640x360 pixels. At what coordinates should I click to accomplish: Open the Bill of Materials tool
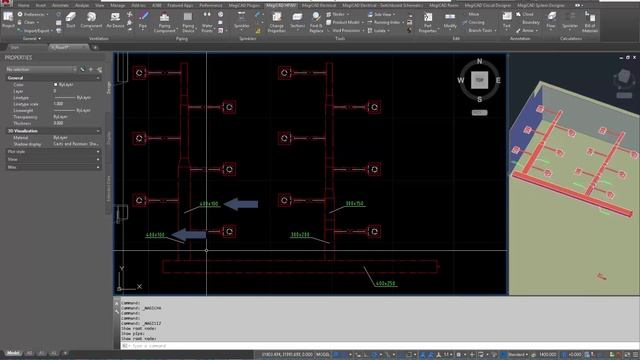(x=590, y=22)
